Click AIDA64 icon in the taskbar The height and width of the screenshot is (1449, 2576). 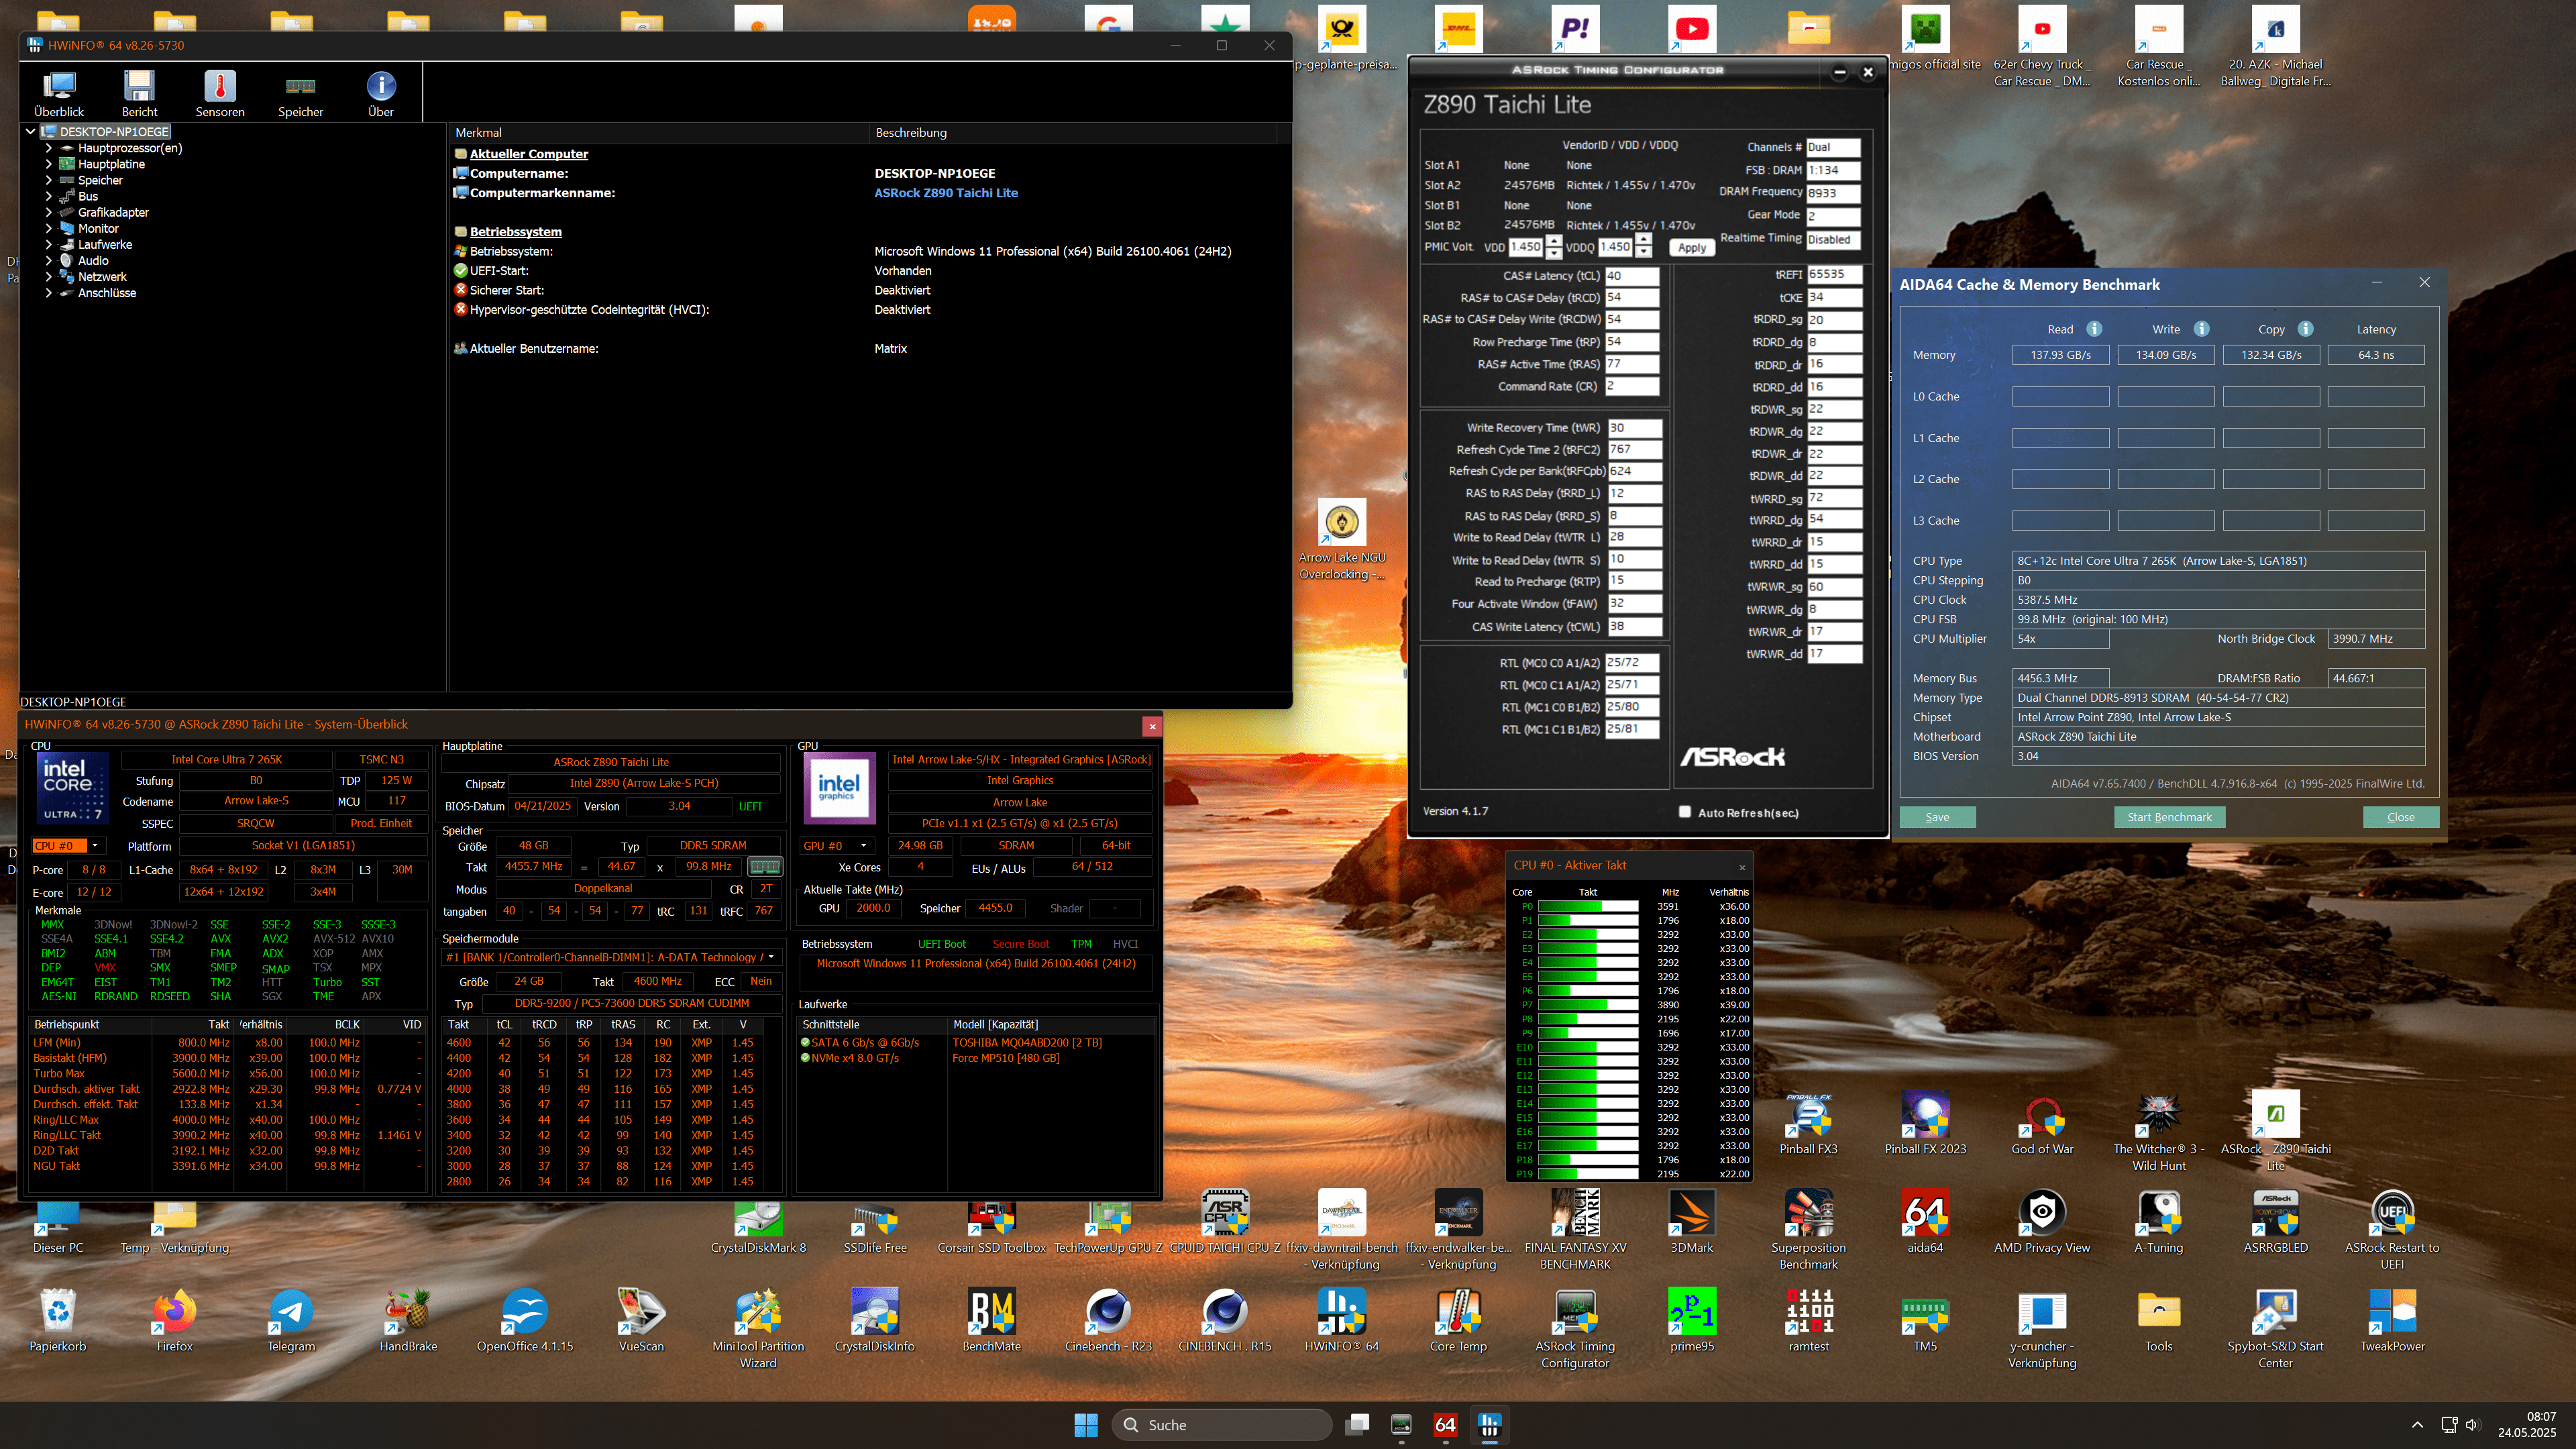click(x=1445, y=1425)
